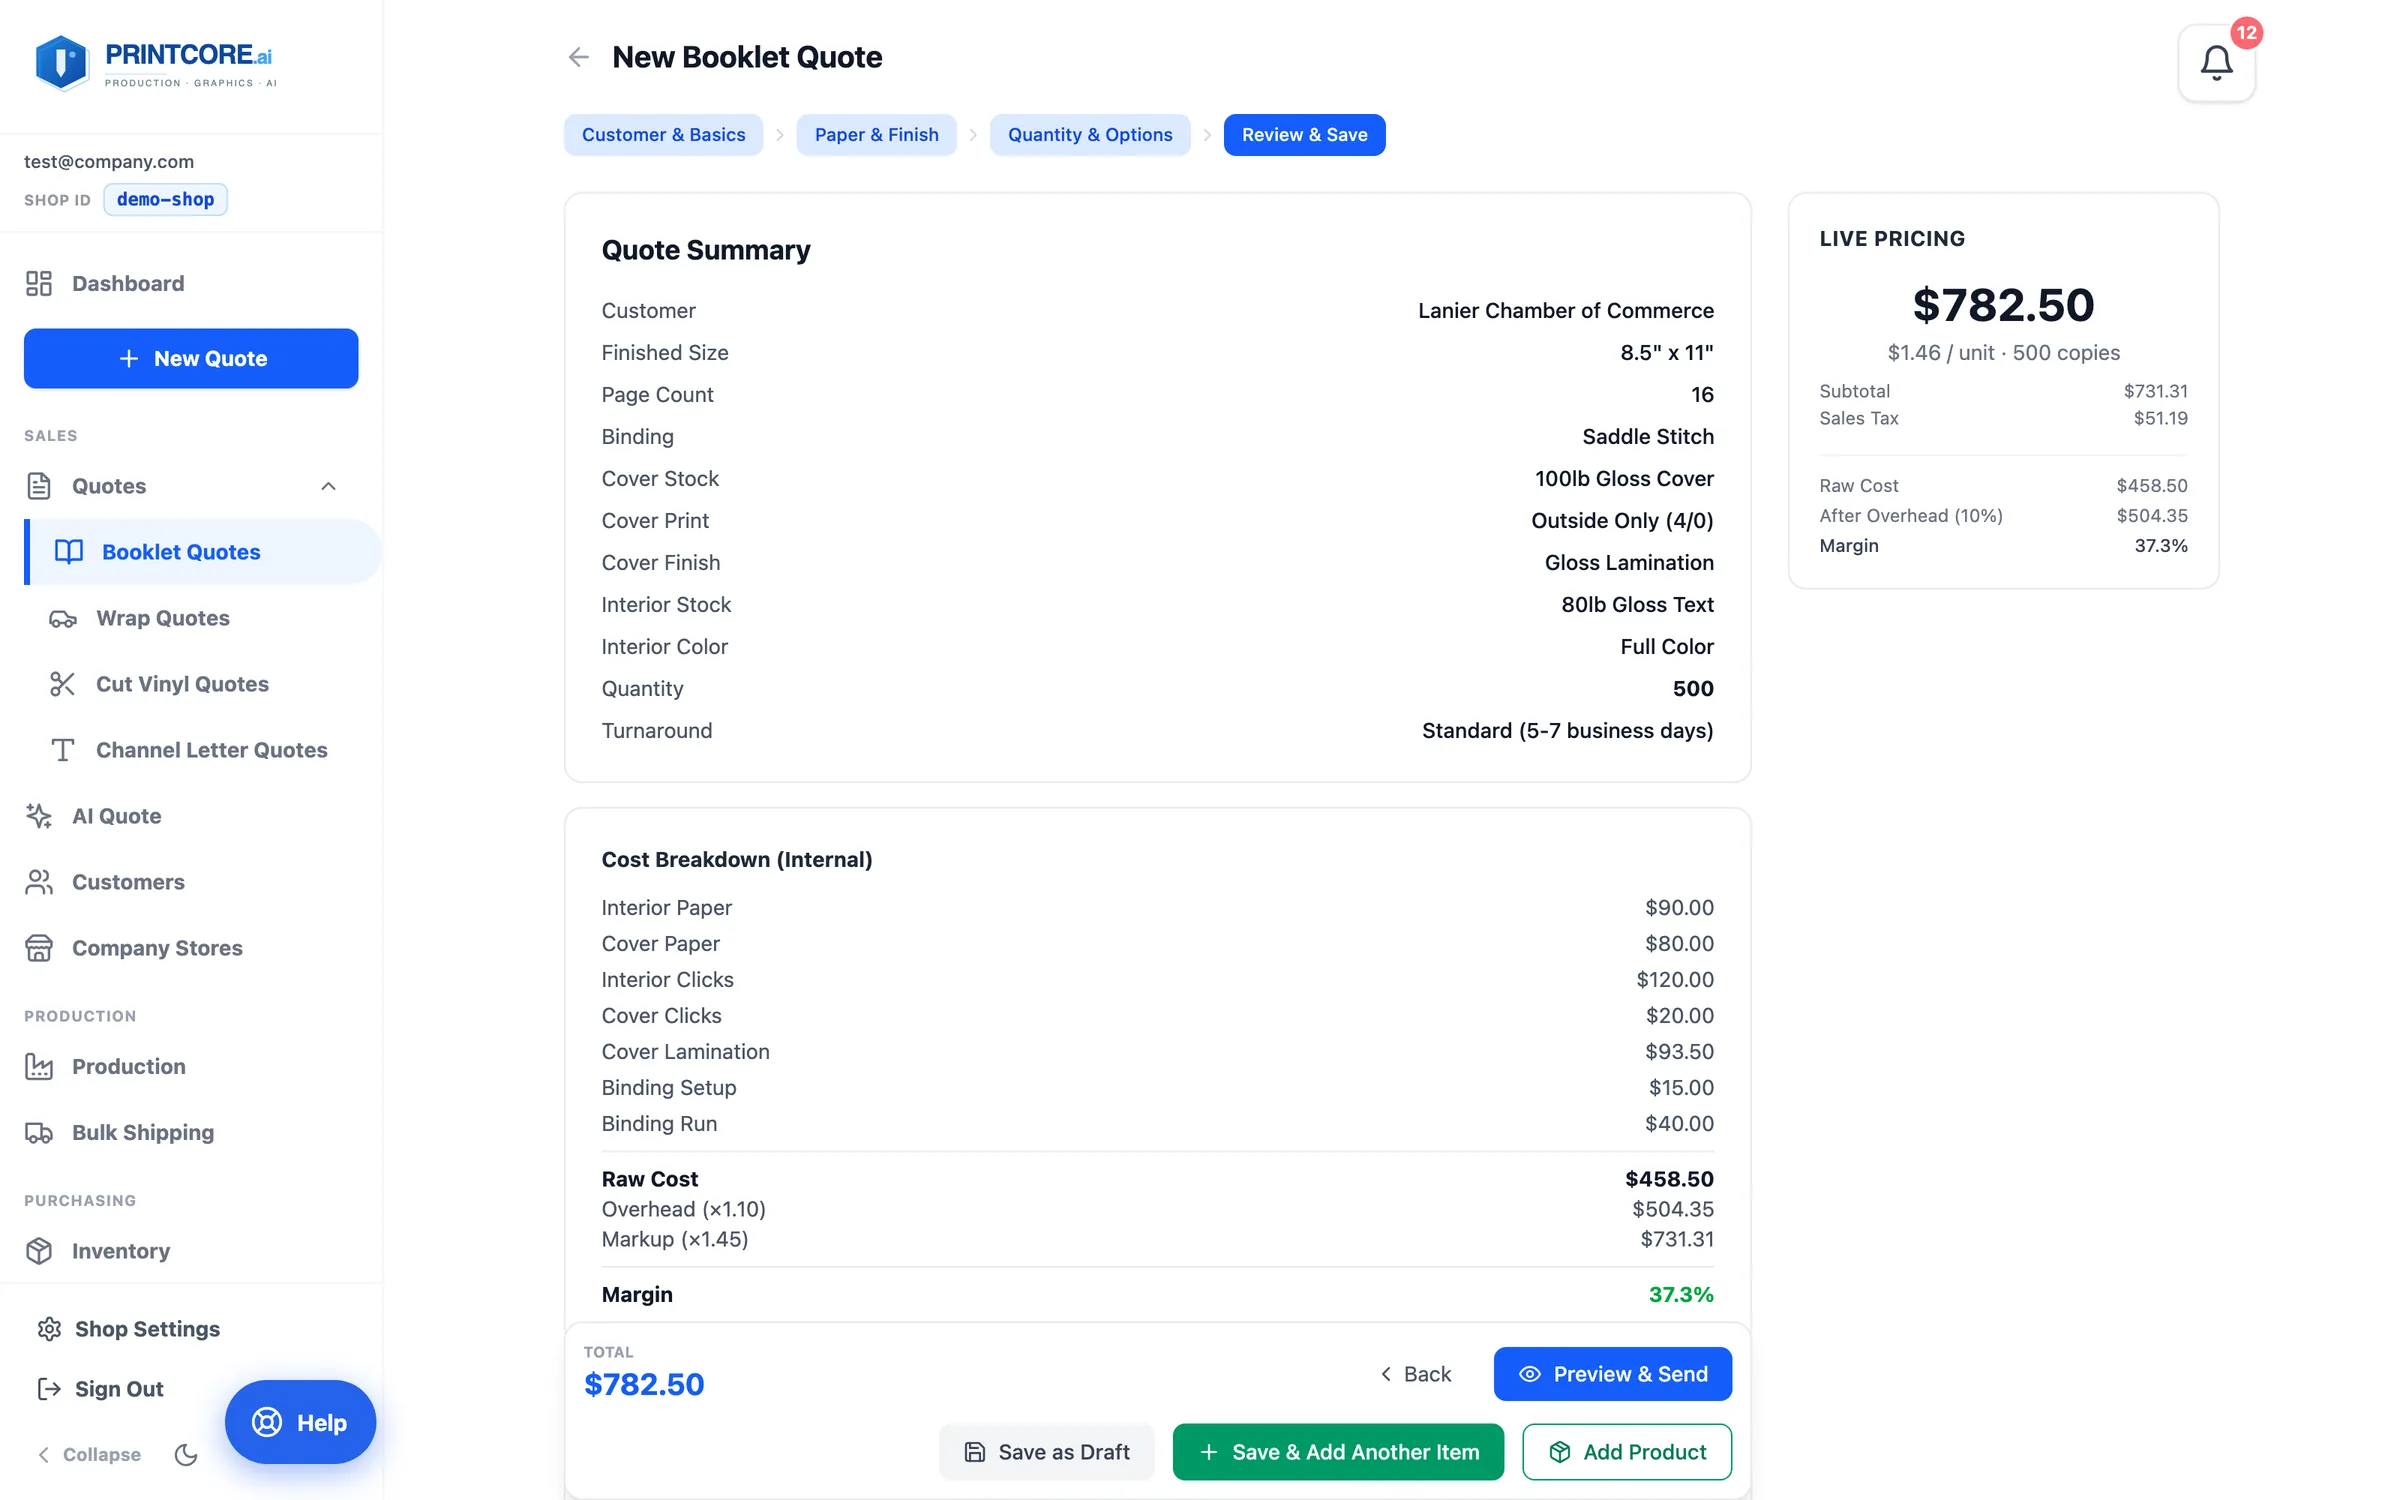Click the New Quote button
The height and width of the screenshot is (1500, 2400).
click(x=191, y=358)
